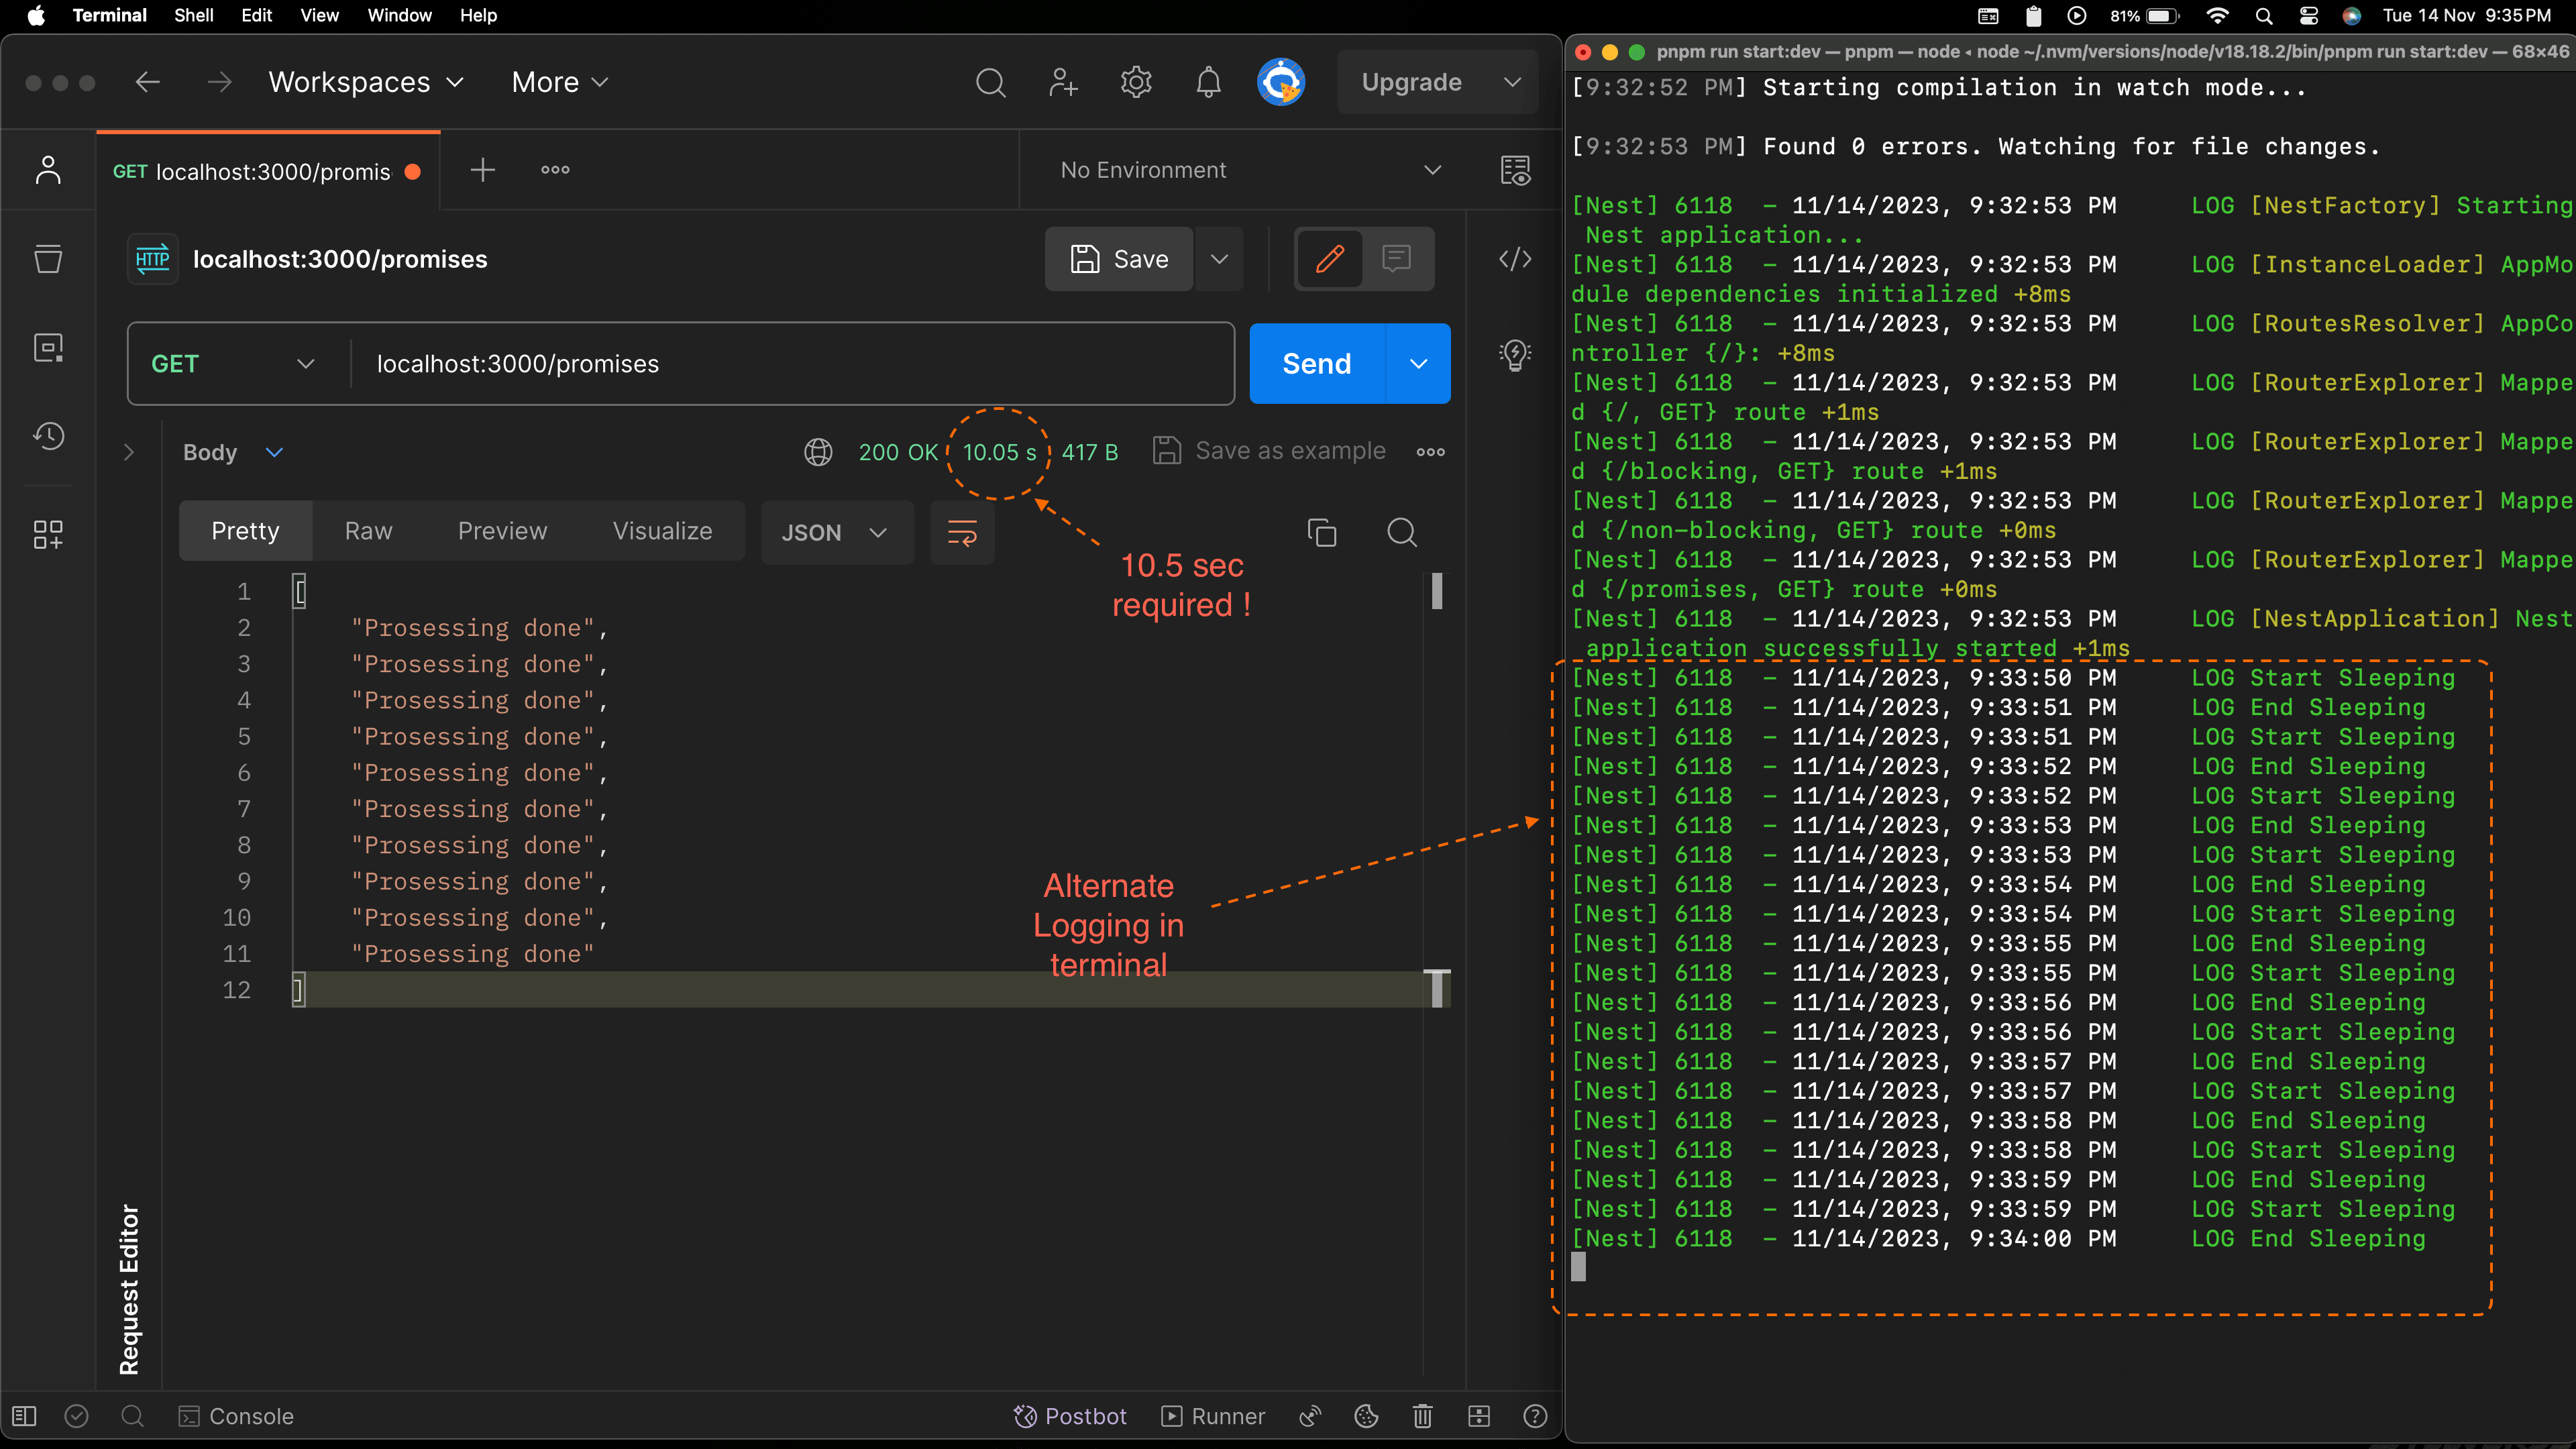Expand the Upgrade dropdown arrow
Viewport: 2576px width, 1449px height.
pyautogui.click(x=1513, y=82)
